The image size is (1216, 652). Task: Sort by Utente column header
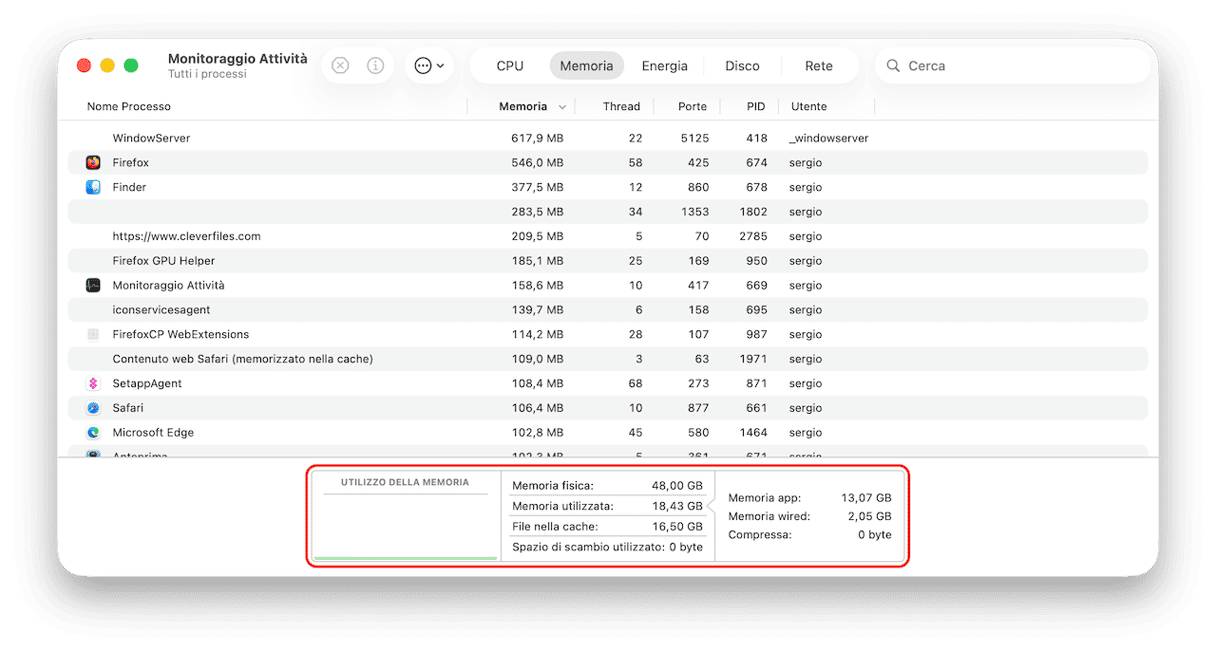pyautogui.click(x=809, y=106)
